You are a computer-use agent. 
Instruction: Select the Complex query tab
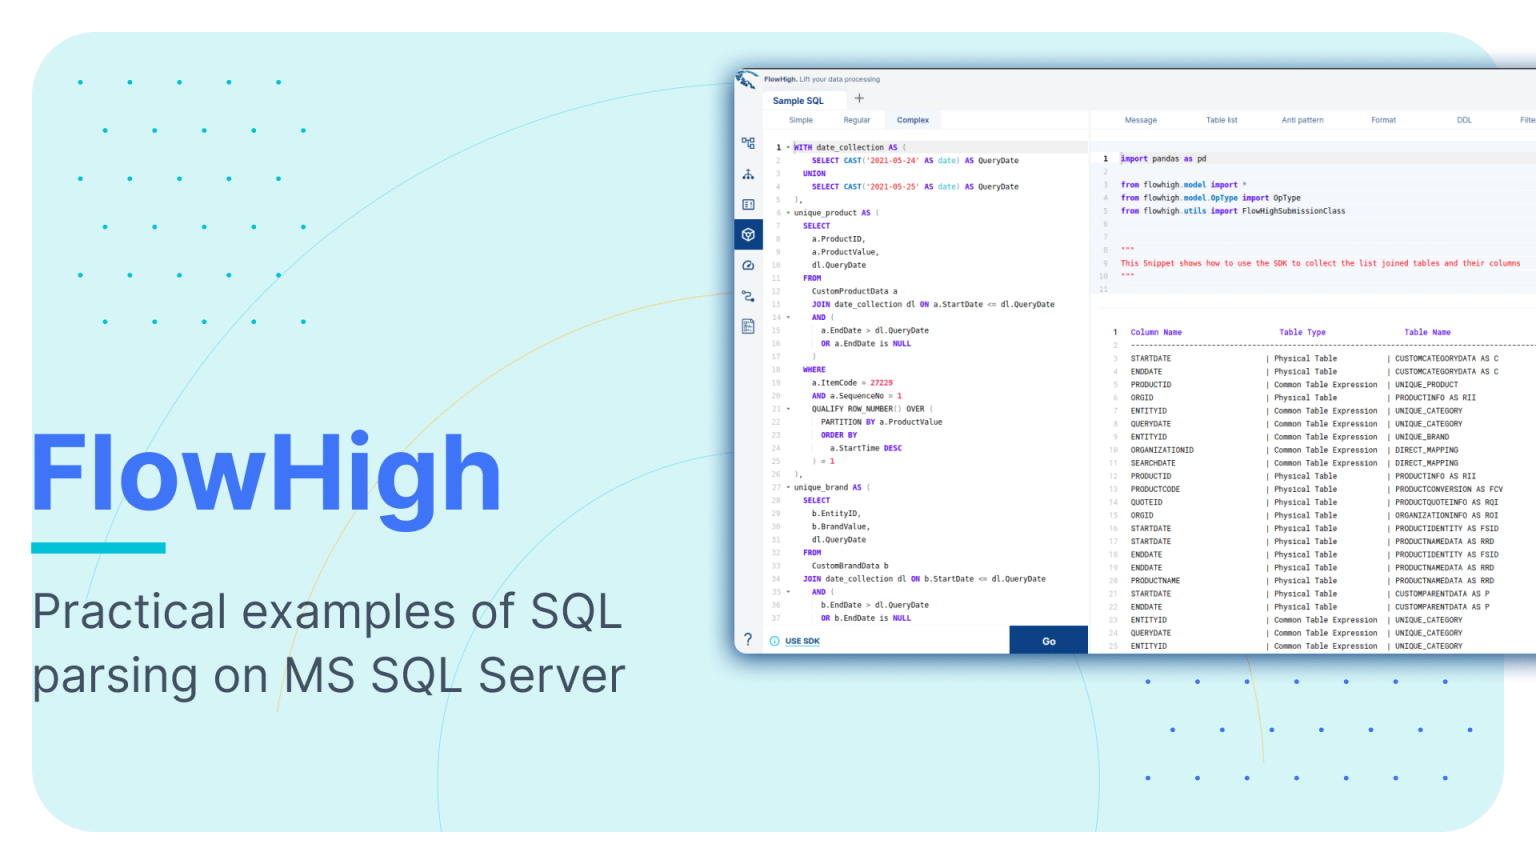click(913, 119)
